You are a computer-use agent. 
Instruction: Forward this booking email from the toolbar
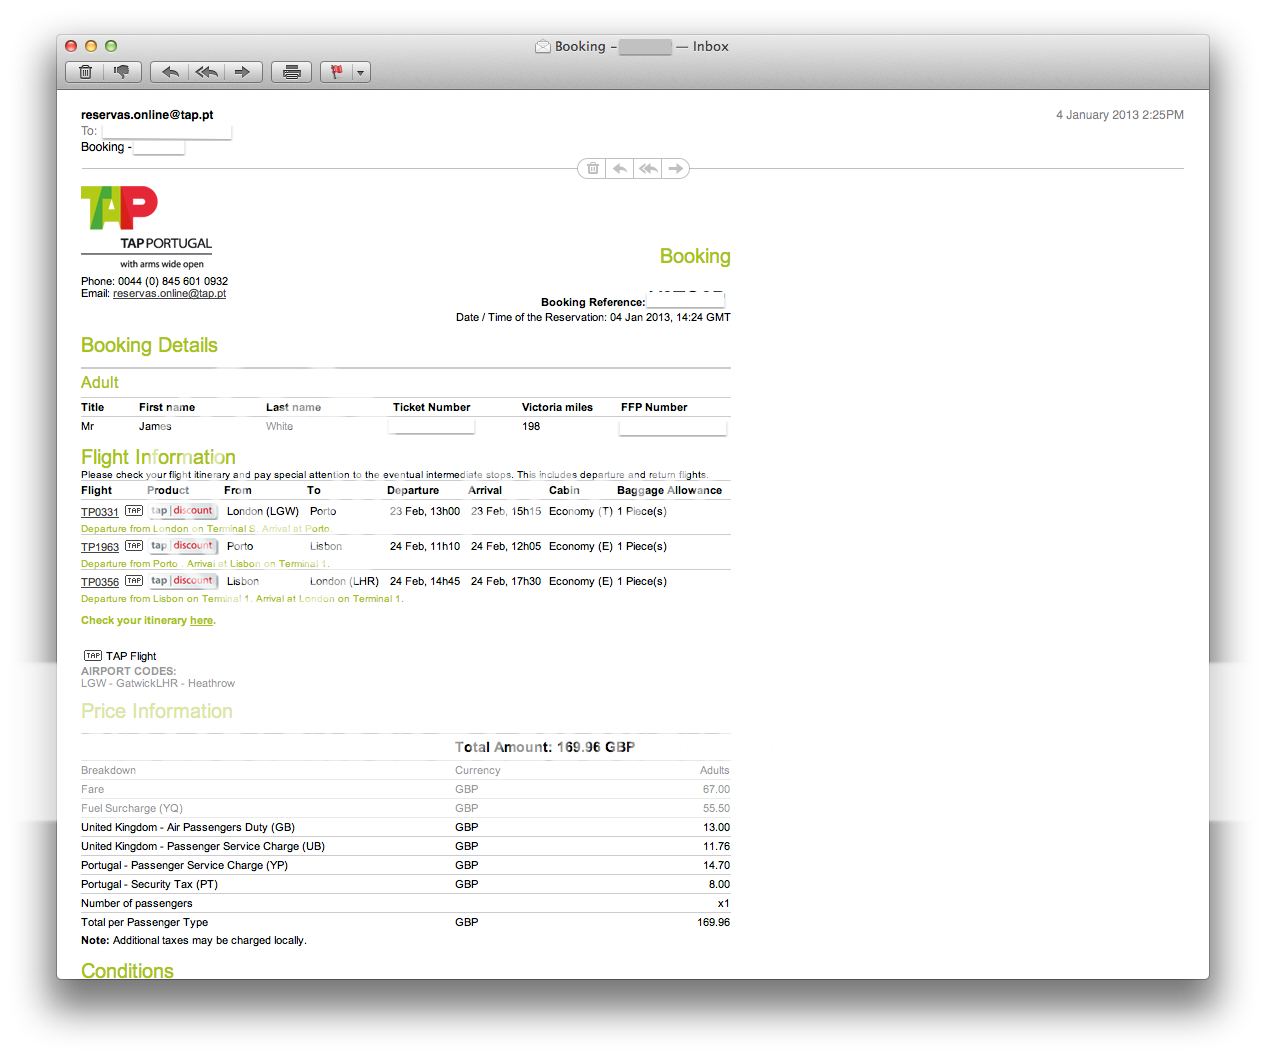[243, 72]
